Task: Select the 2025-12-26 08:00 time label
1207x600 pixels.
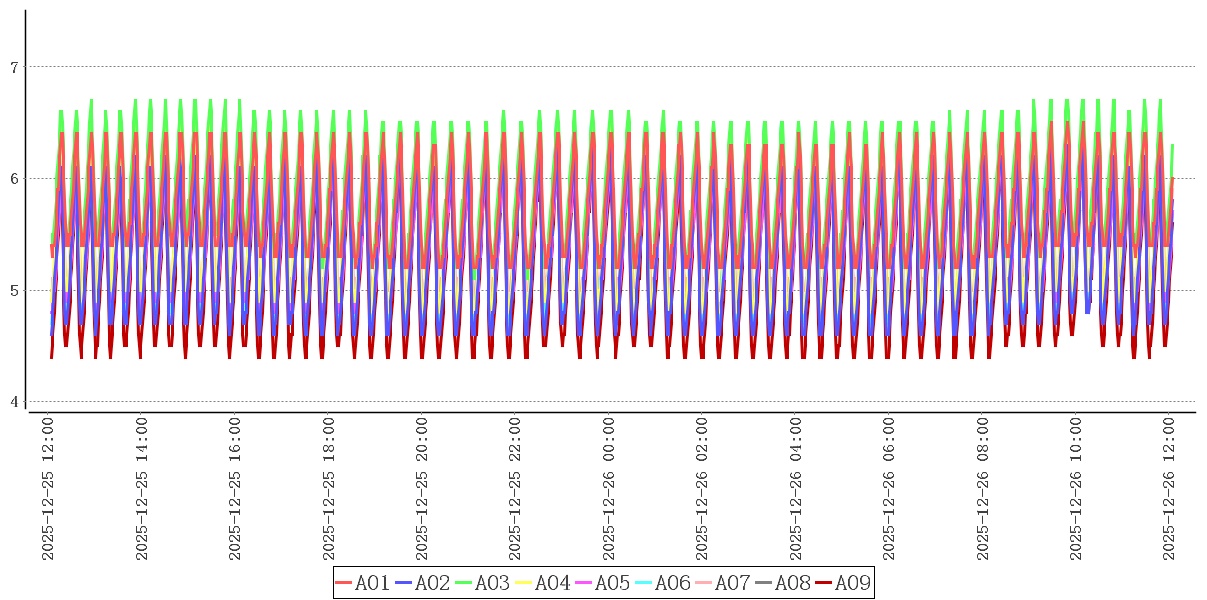Action: coord(983,489)
